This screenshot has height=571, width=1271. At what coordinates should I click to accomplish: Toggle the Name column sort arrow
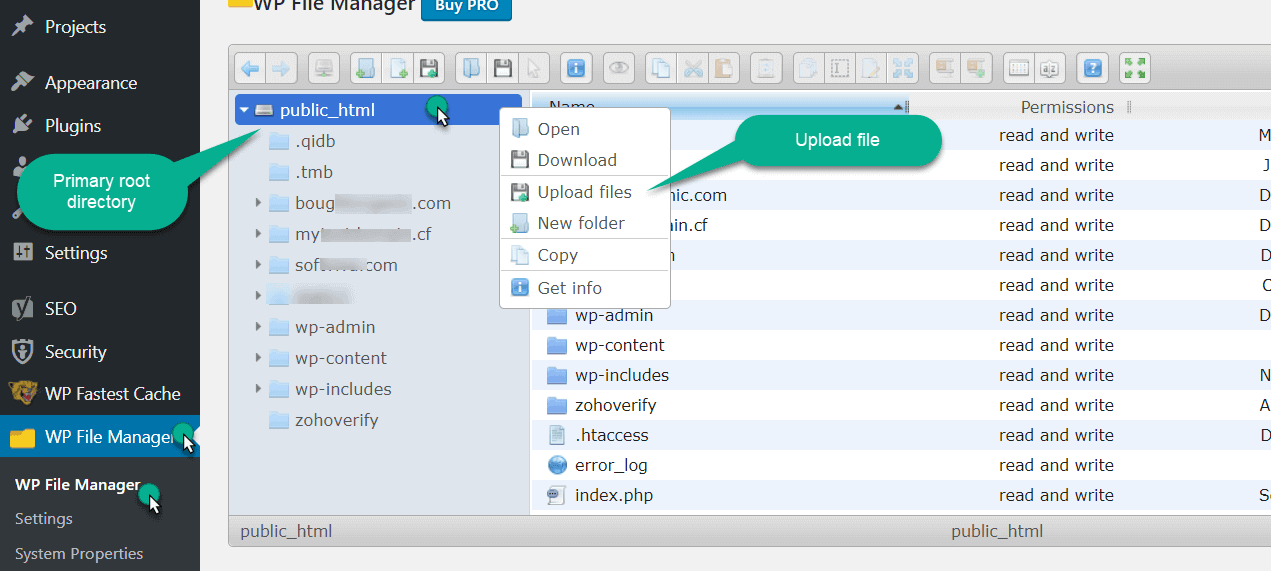coord(898,107)
